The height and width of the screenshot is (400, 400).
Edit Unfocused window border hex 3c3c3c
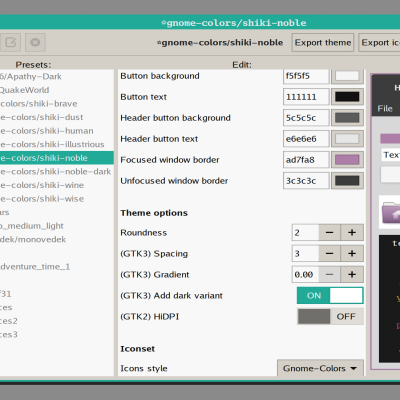pyautogui.click(x=306, y=181)
